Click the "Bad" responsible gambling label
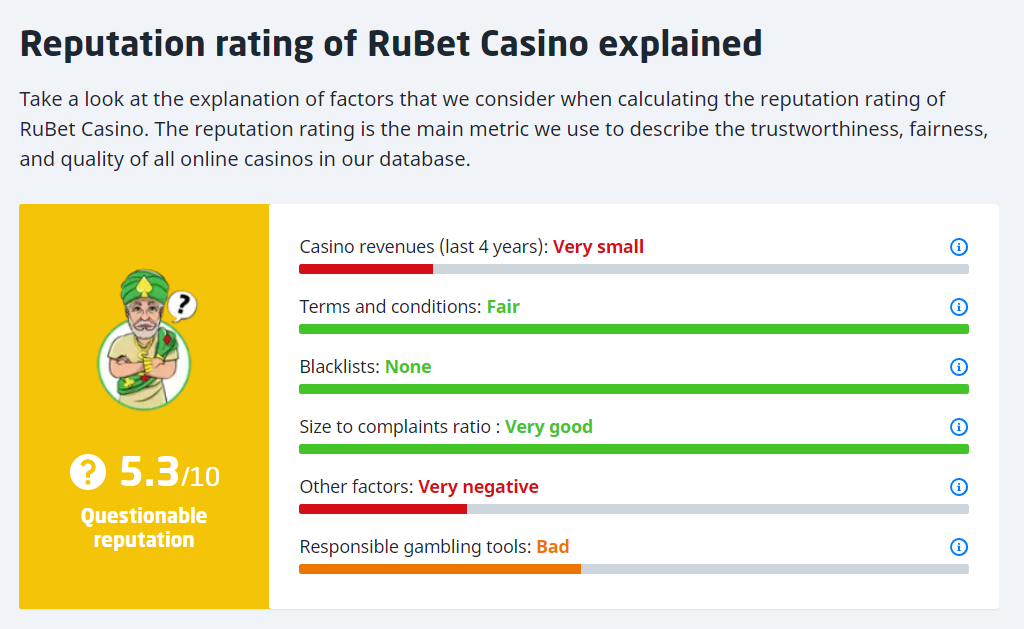 553,547
